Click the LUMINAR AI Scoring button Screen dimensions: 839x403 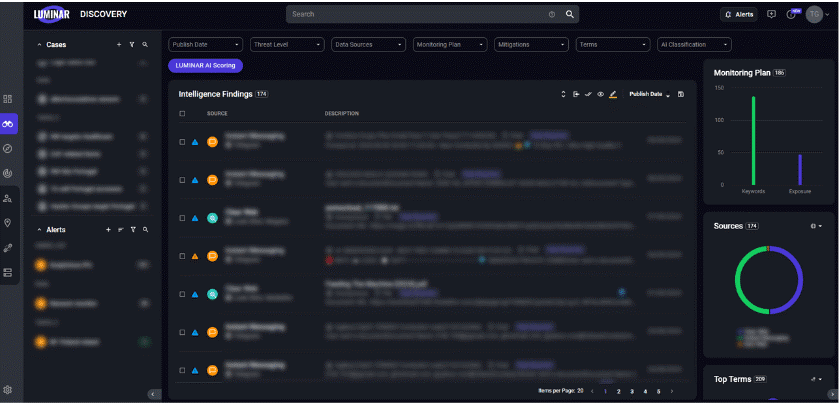tap(205, 65)
